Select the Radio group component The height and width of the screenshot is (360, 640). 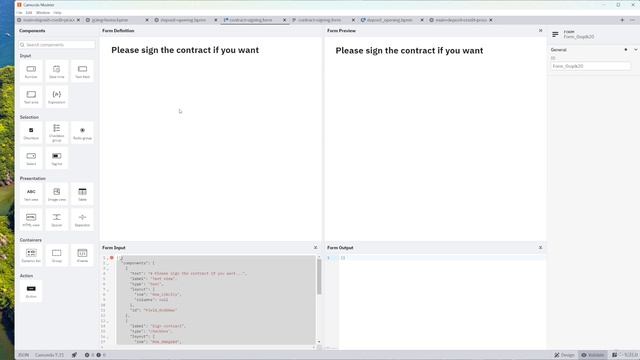coord(82,133)
